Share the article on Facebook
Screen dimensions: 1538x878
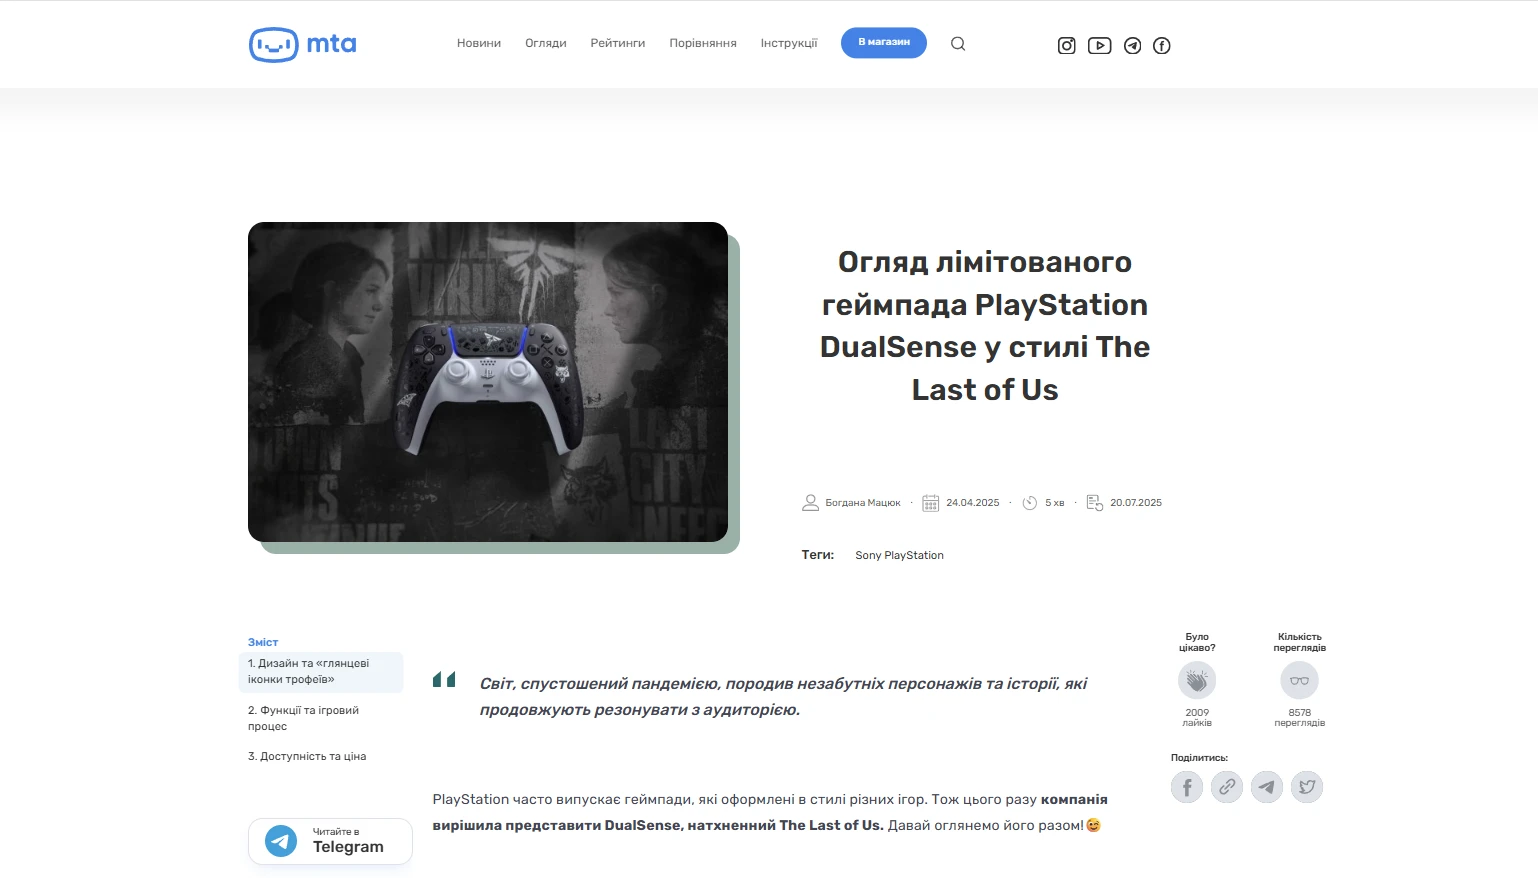coord(1187,787)
